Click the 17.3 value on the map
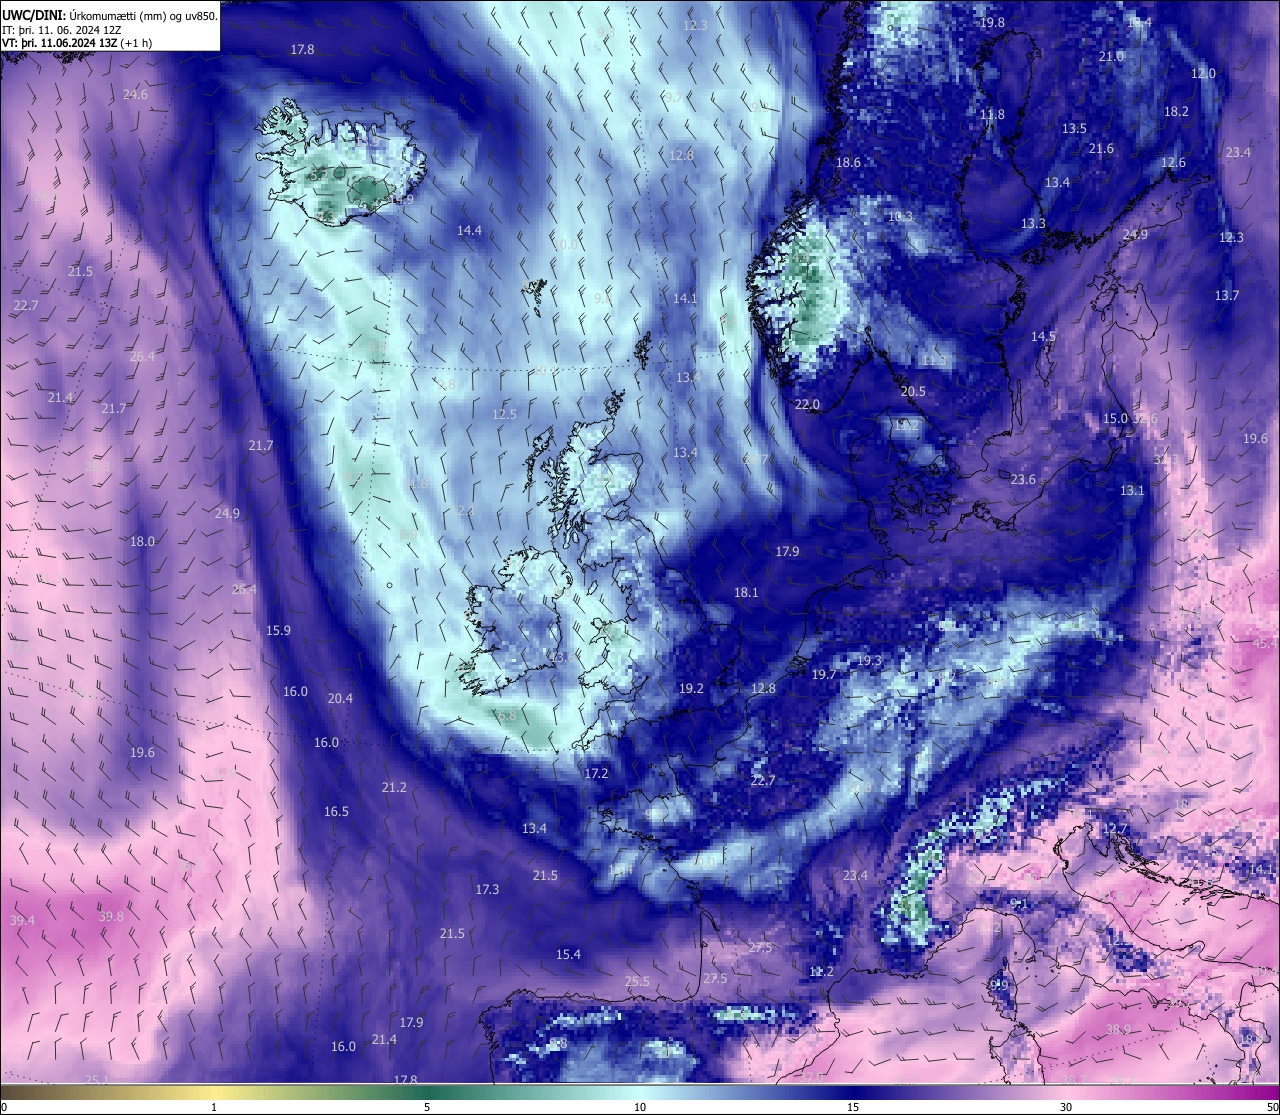This screenshot has width=1280, height=1115. pos(487,889)
